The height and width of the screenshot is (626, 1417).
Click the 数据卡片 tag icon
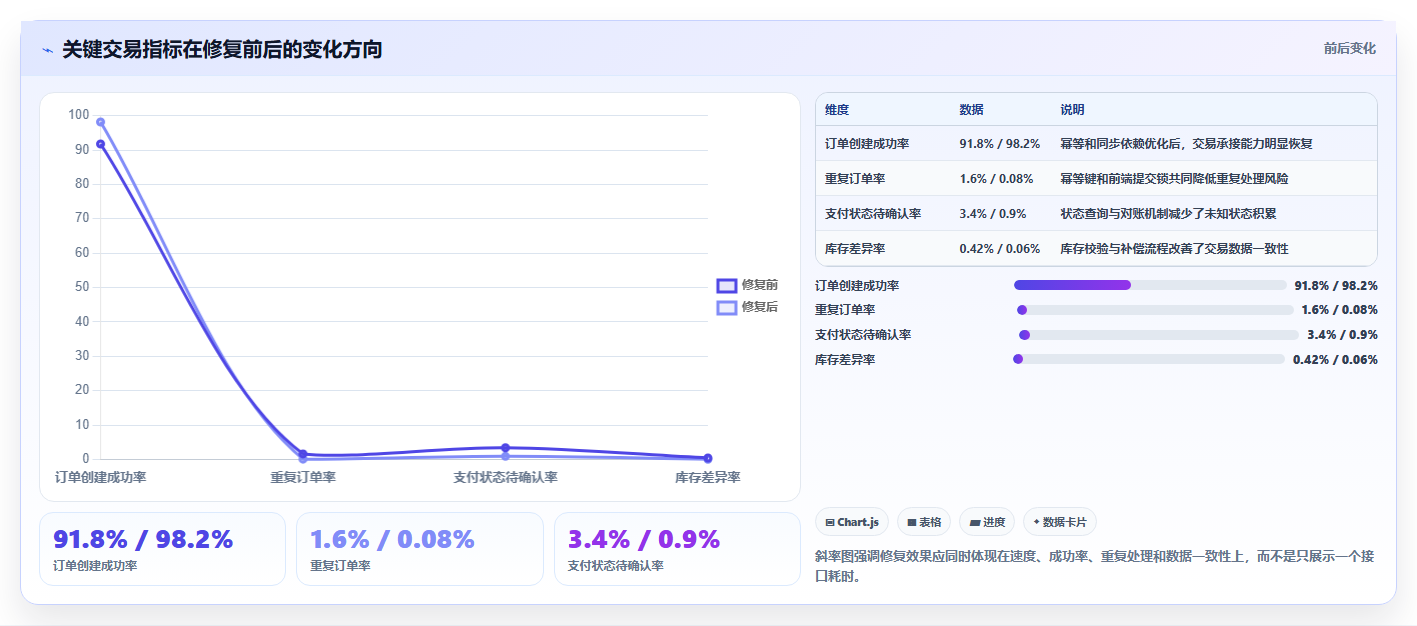tap(1036, 522)
